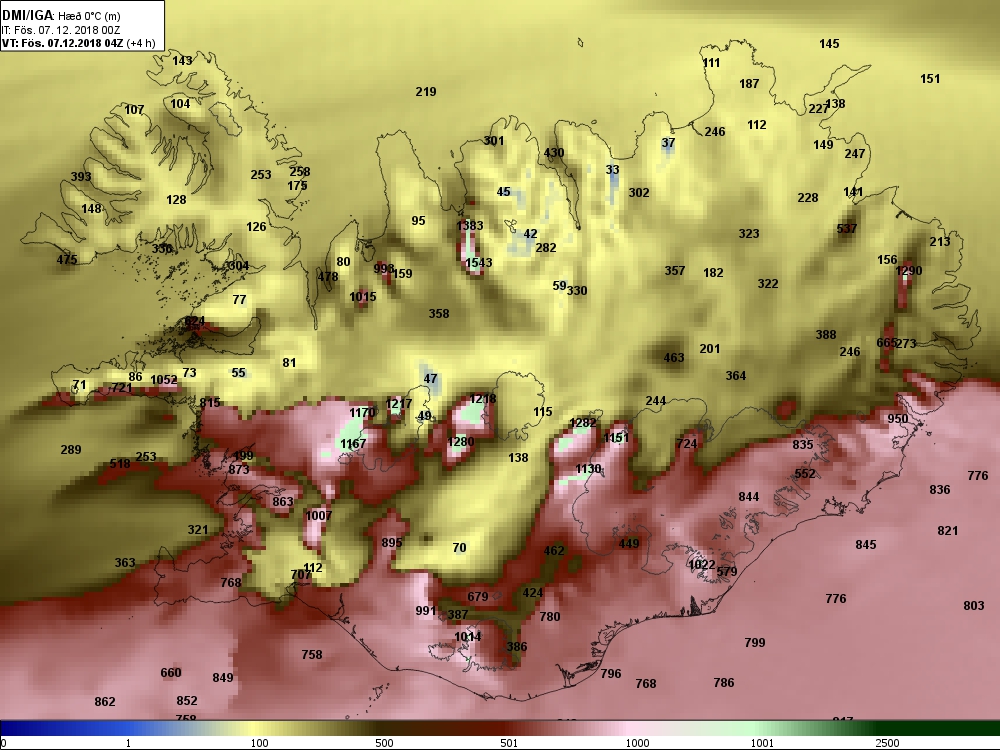Viewport: 1000px width, 750px height.
Task: Click the 1543 height value on the map
Action: (478, 263)
